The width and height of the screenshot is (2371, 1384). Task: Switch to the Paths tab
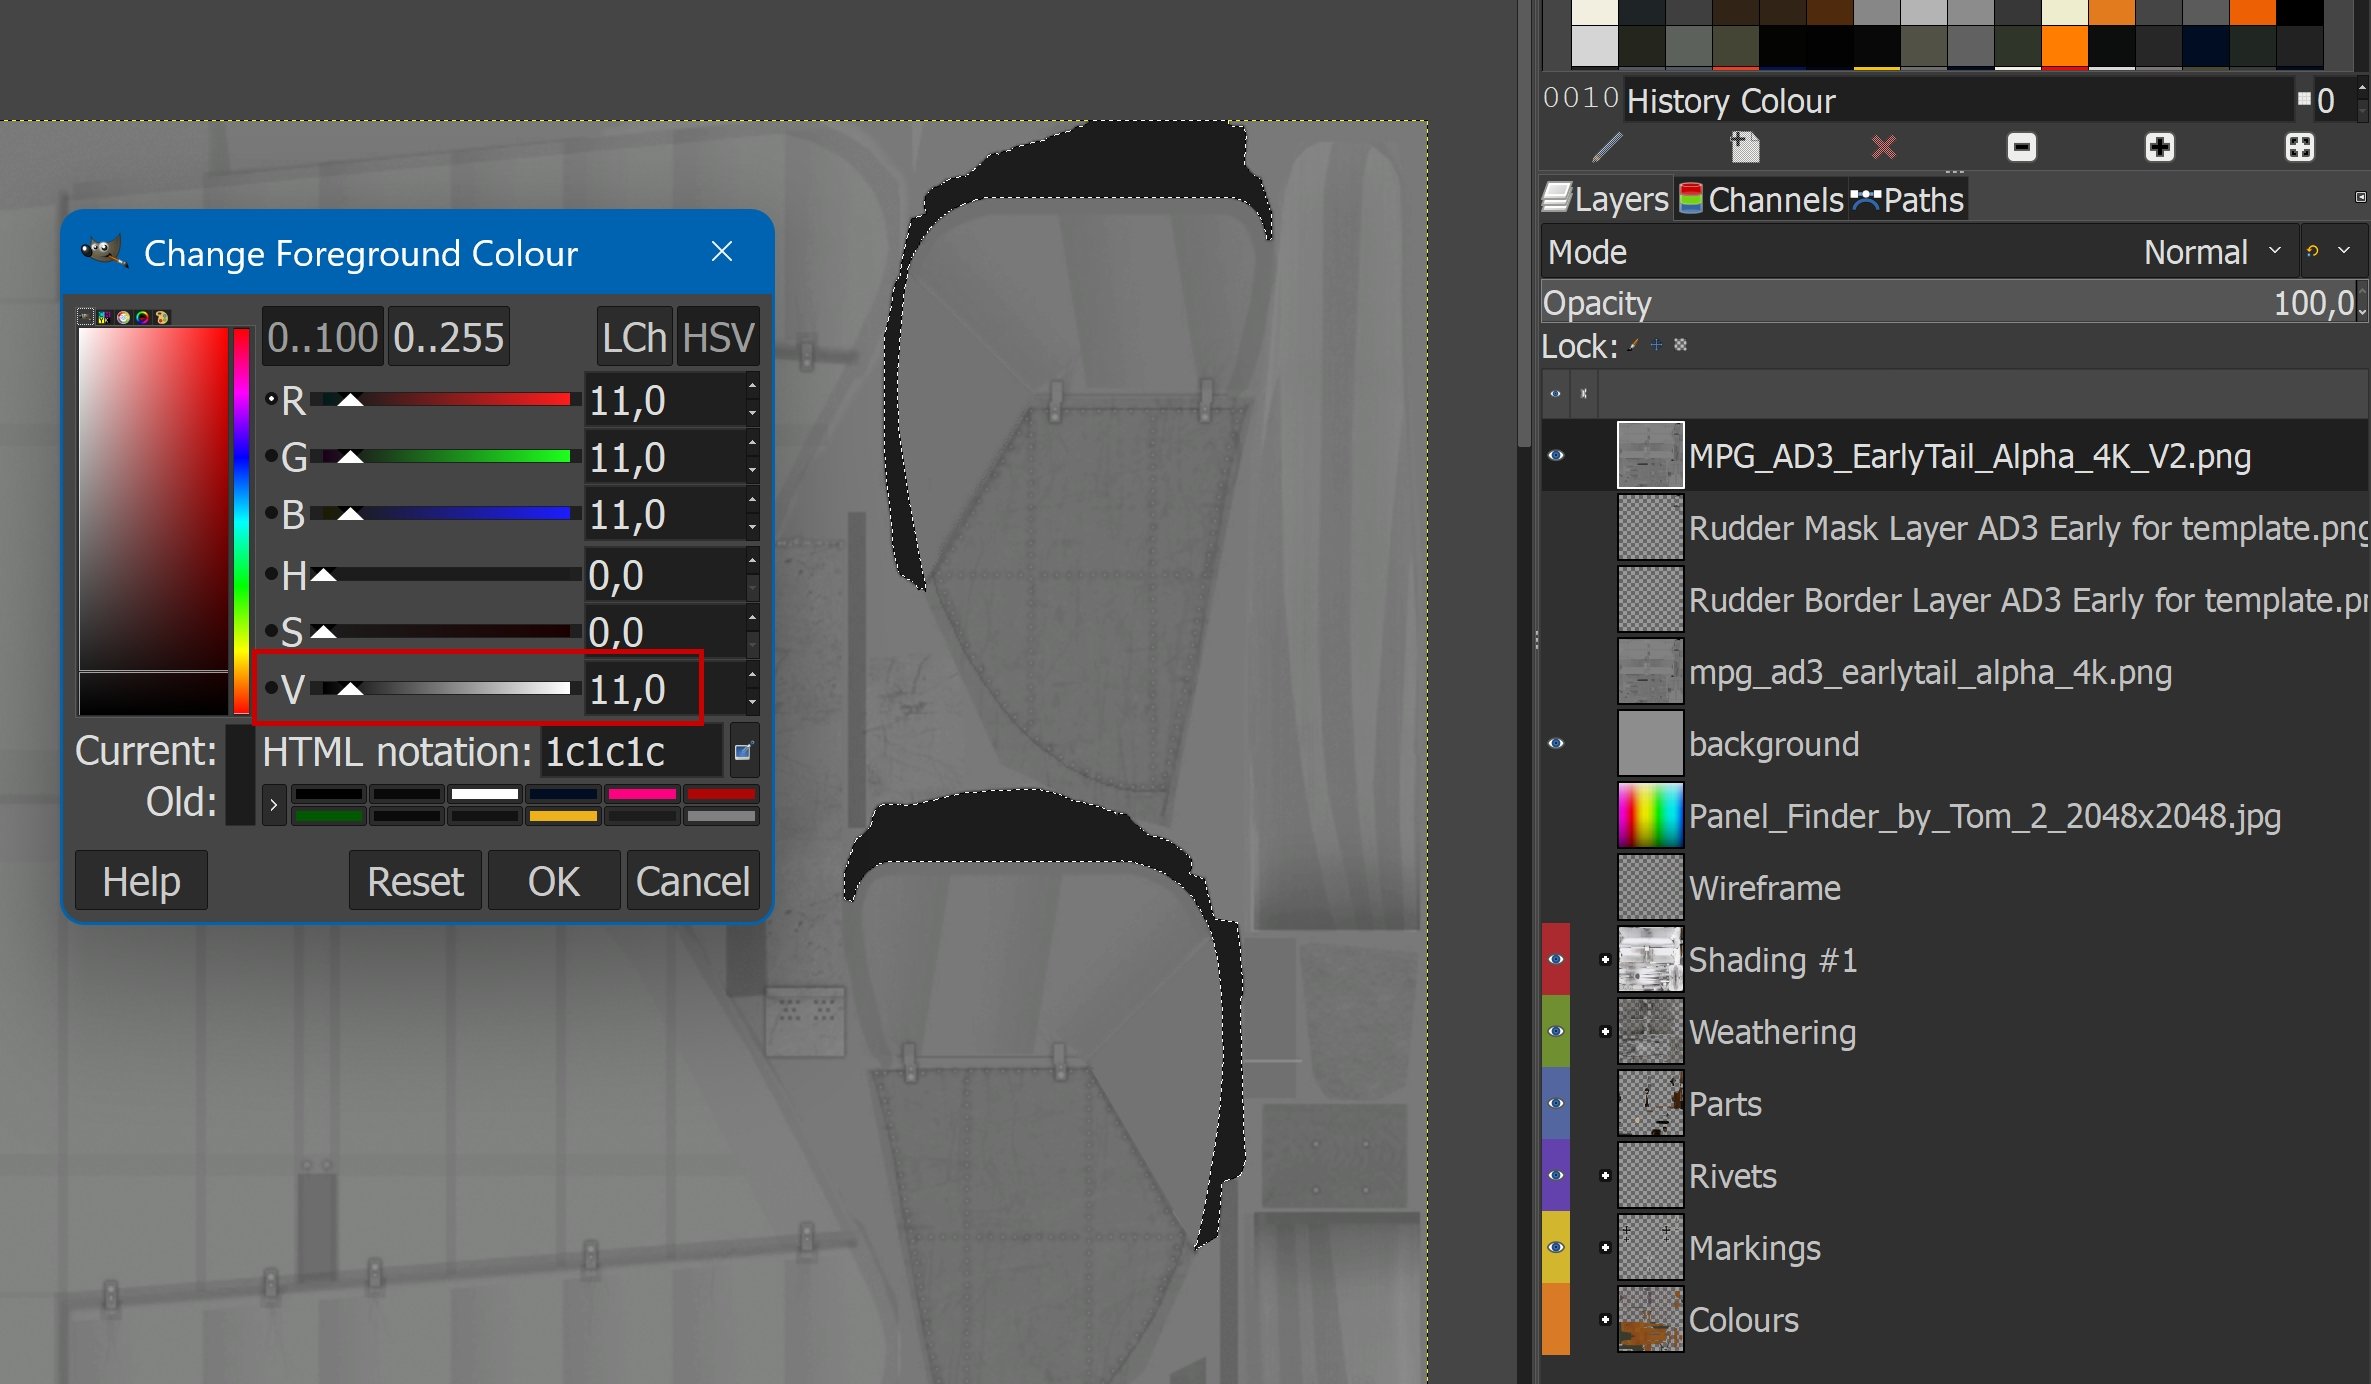pos(1908,200)
